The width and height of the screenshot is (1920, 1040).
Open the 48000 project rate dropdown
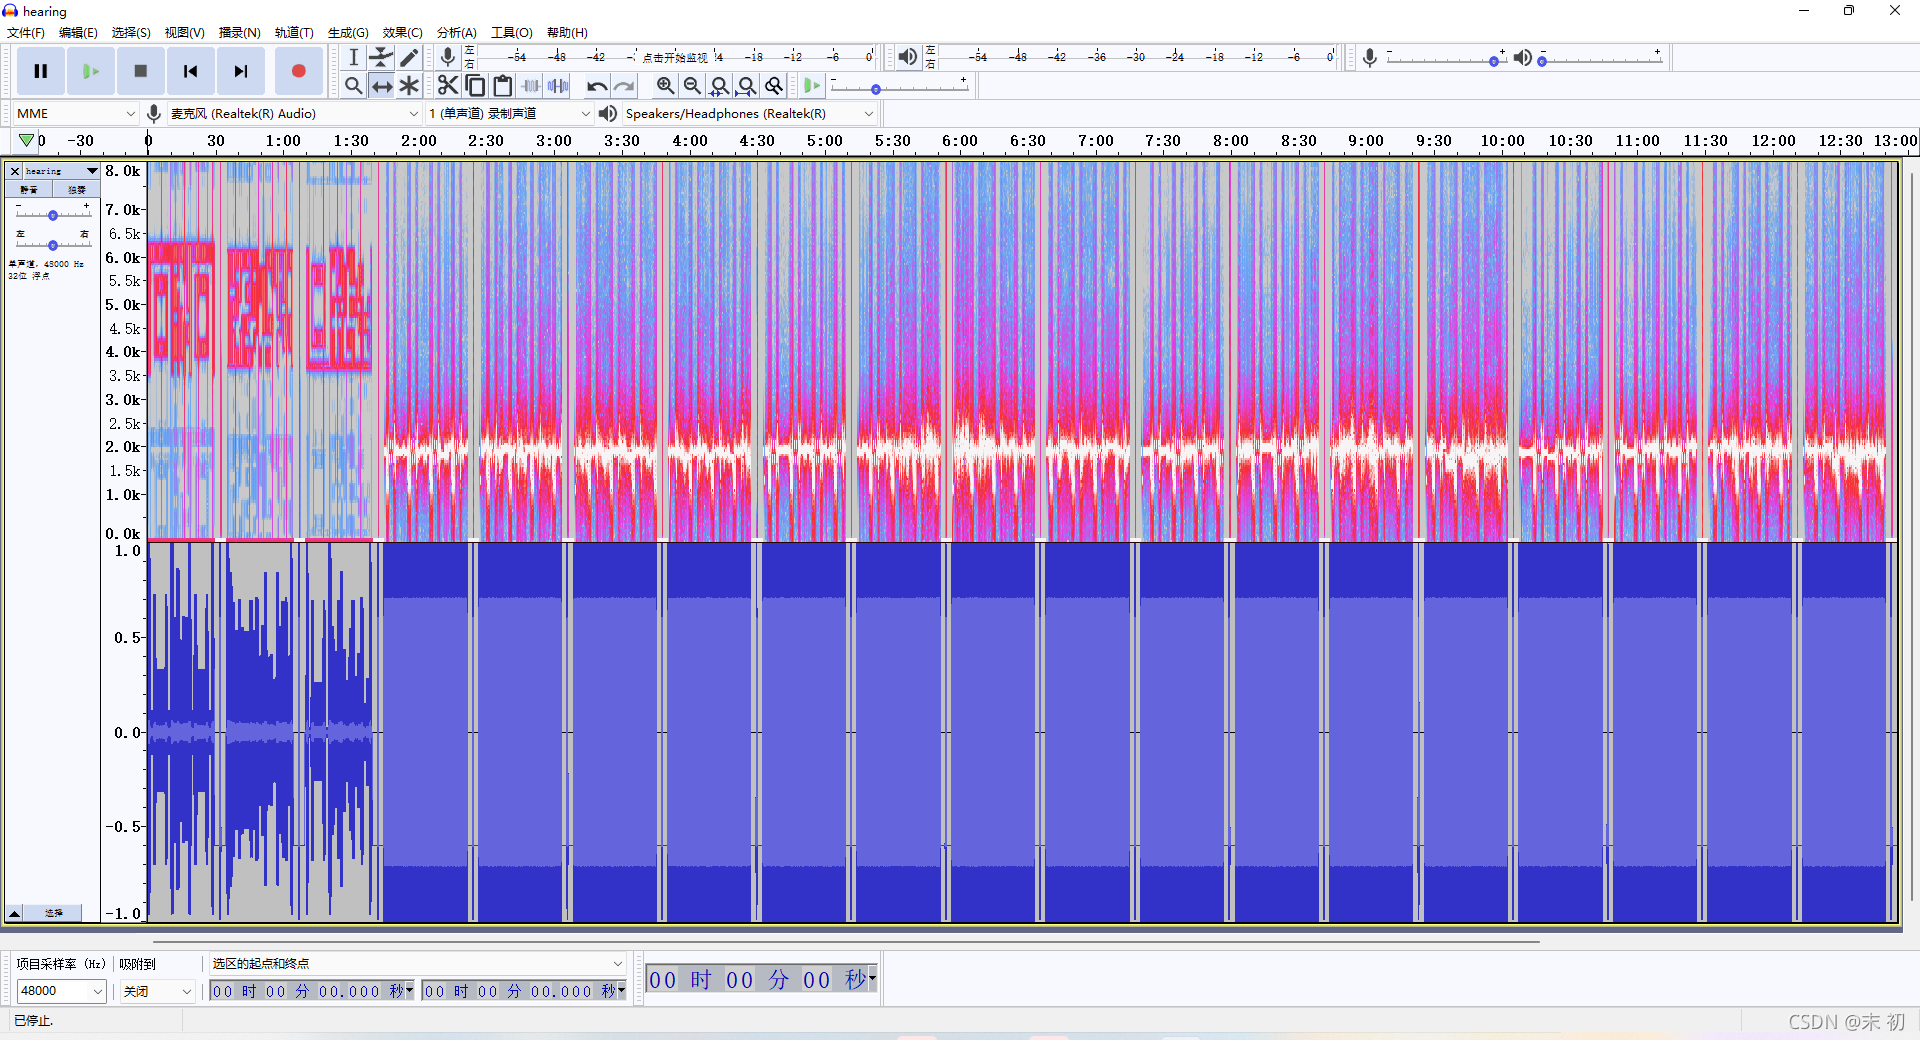pos(61,991)
